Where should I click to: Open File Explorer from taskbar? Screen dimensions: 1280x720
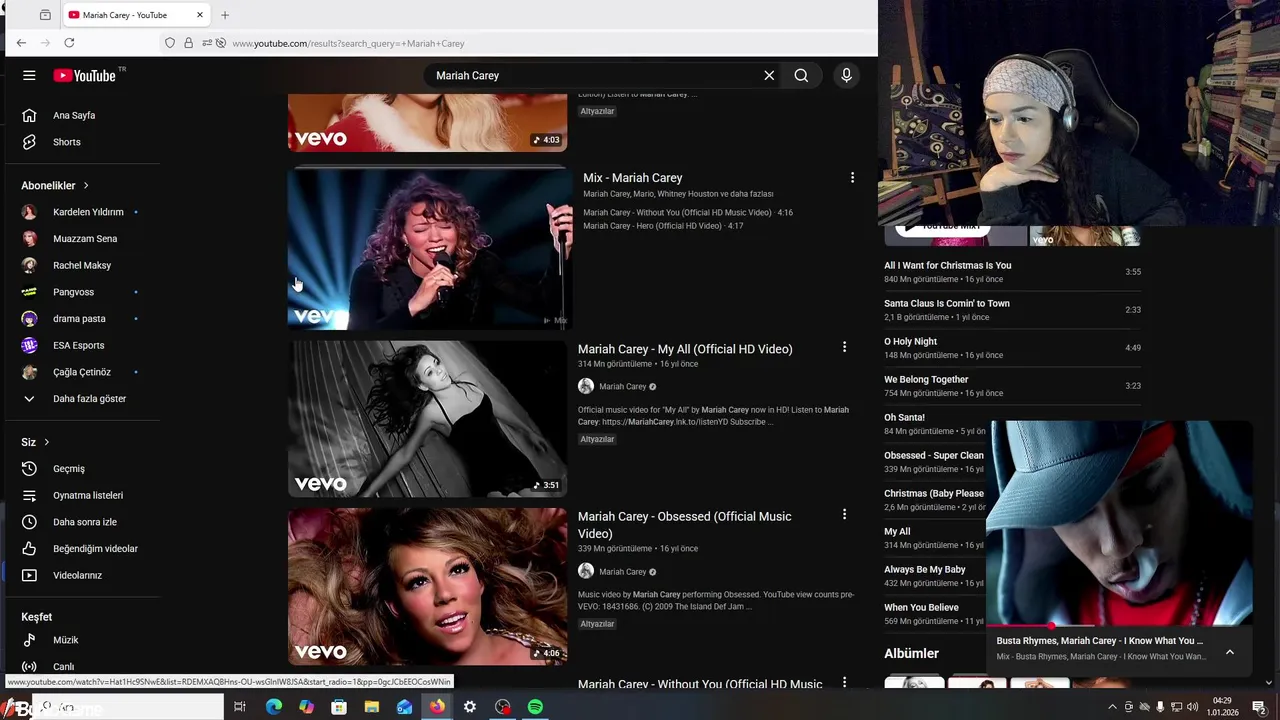pos(371,707)
